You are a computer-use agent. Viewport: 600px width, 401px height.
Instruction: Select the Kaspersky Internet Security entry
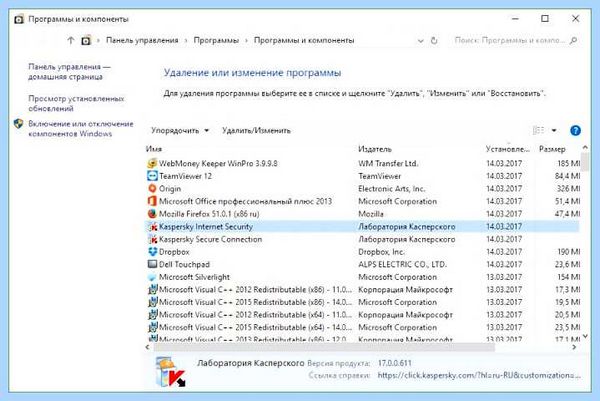coord(362,227)
